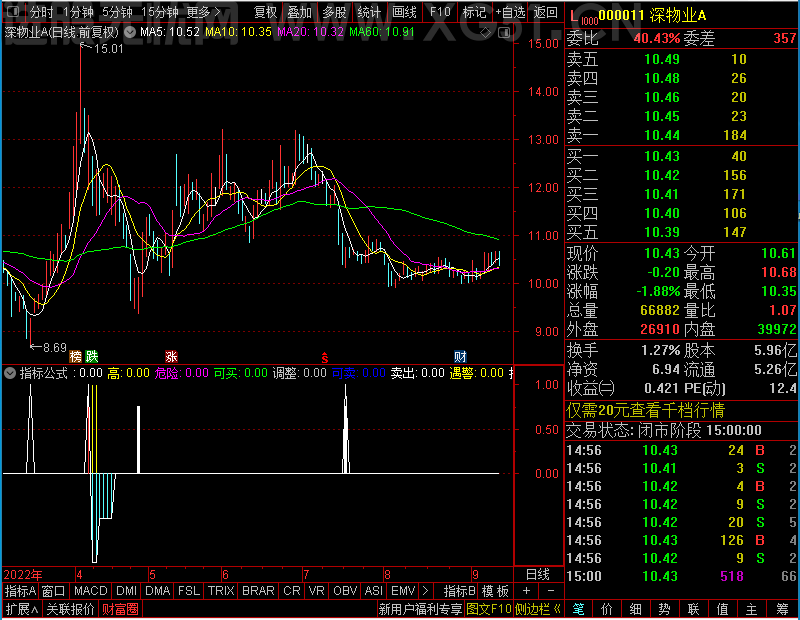Click the 叠加 overlay button

(299, 11)
